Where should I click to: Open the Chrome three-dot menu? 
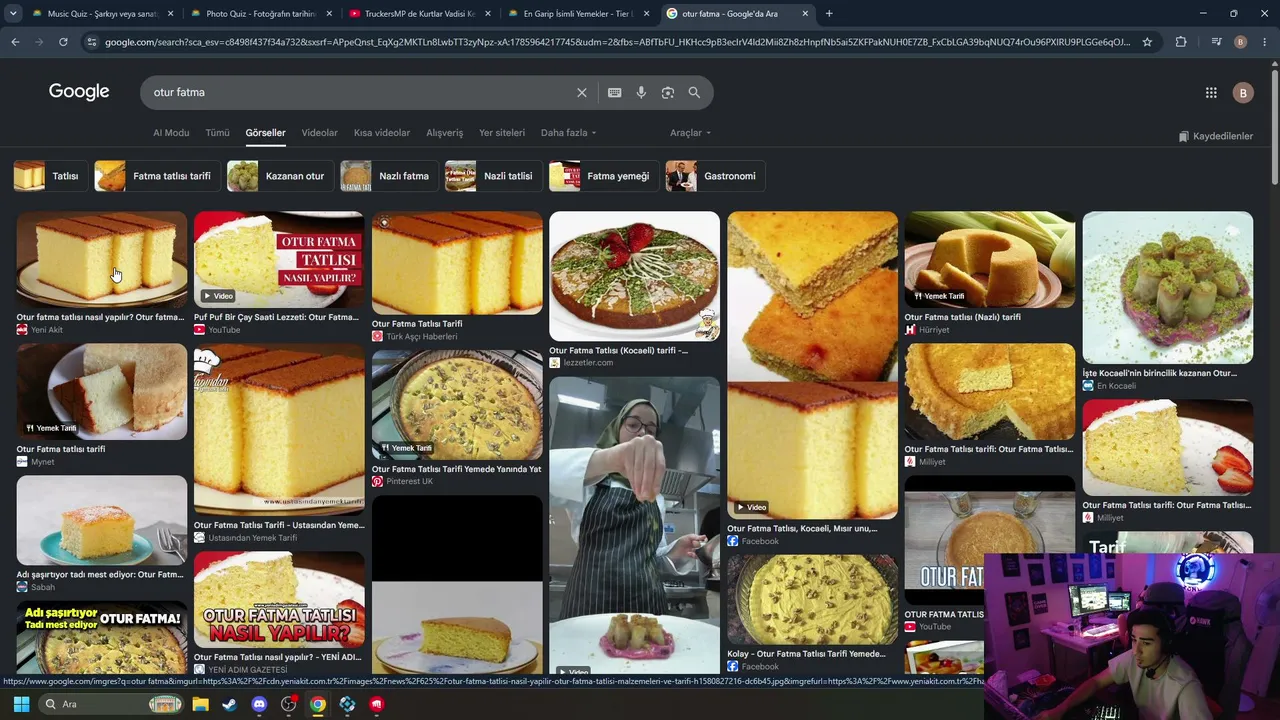[x=1265, y=42]
